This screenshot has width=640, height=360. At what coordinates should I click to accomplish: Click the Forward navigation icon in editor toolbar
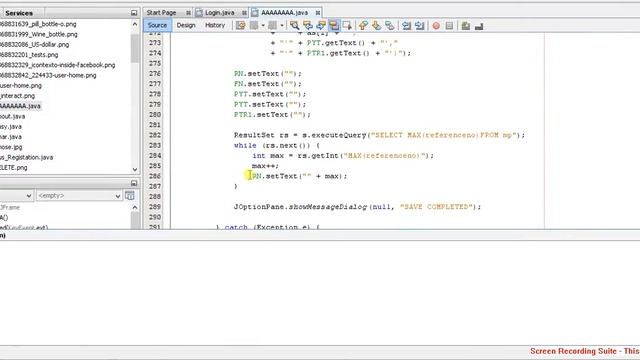click(x=272, y=26)
